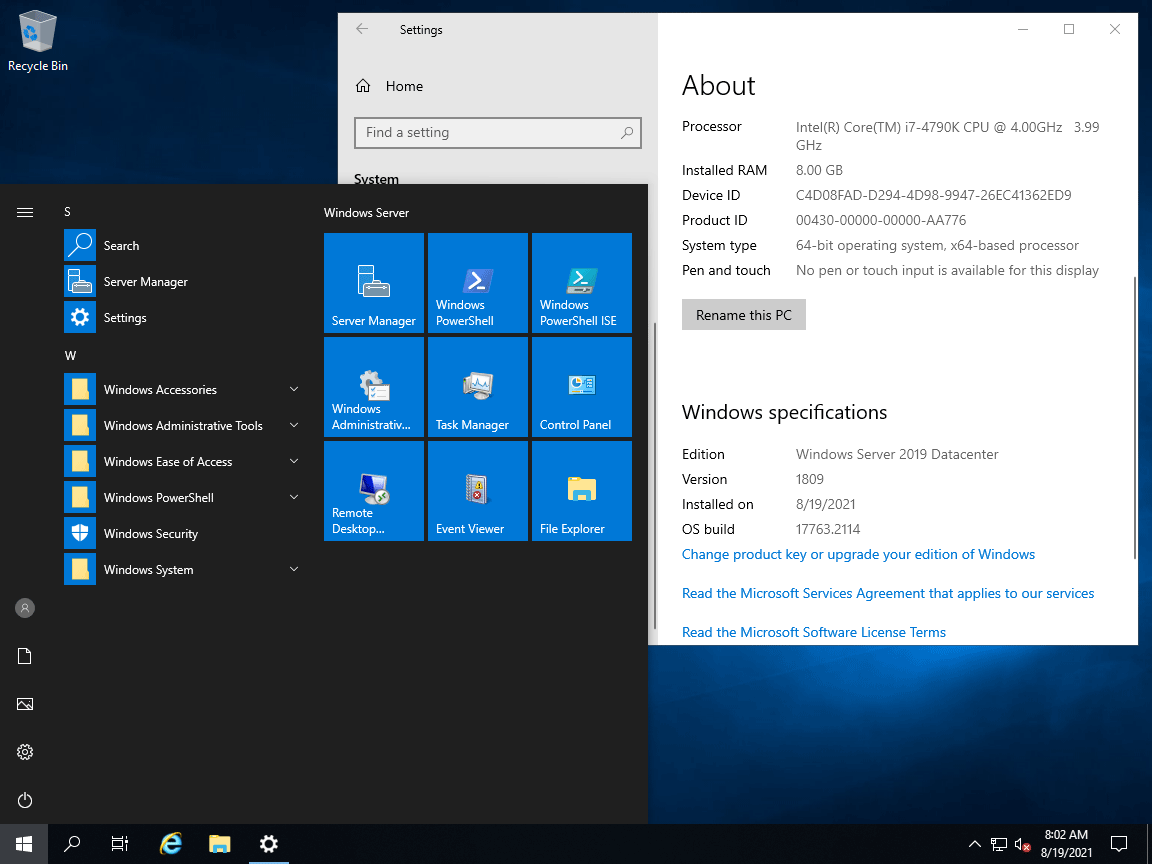Expand the Windows Ease of Access folder
1152x864 pixels.
(184, 461)
